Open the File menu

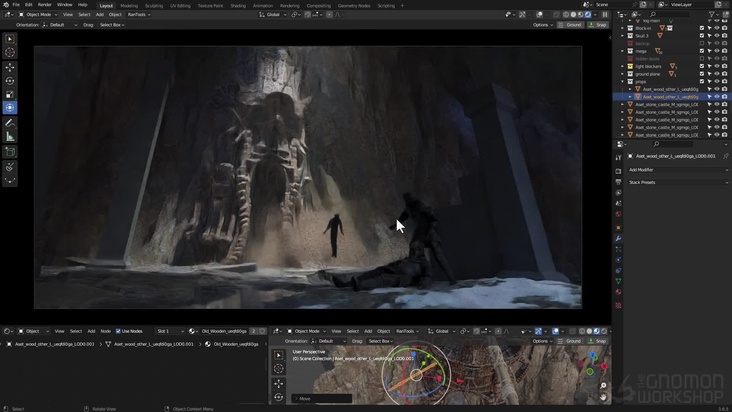coord(16,5)
